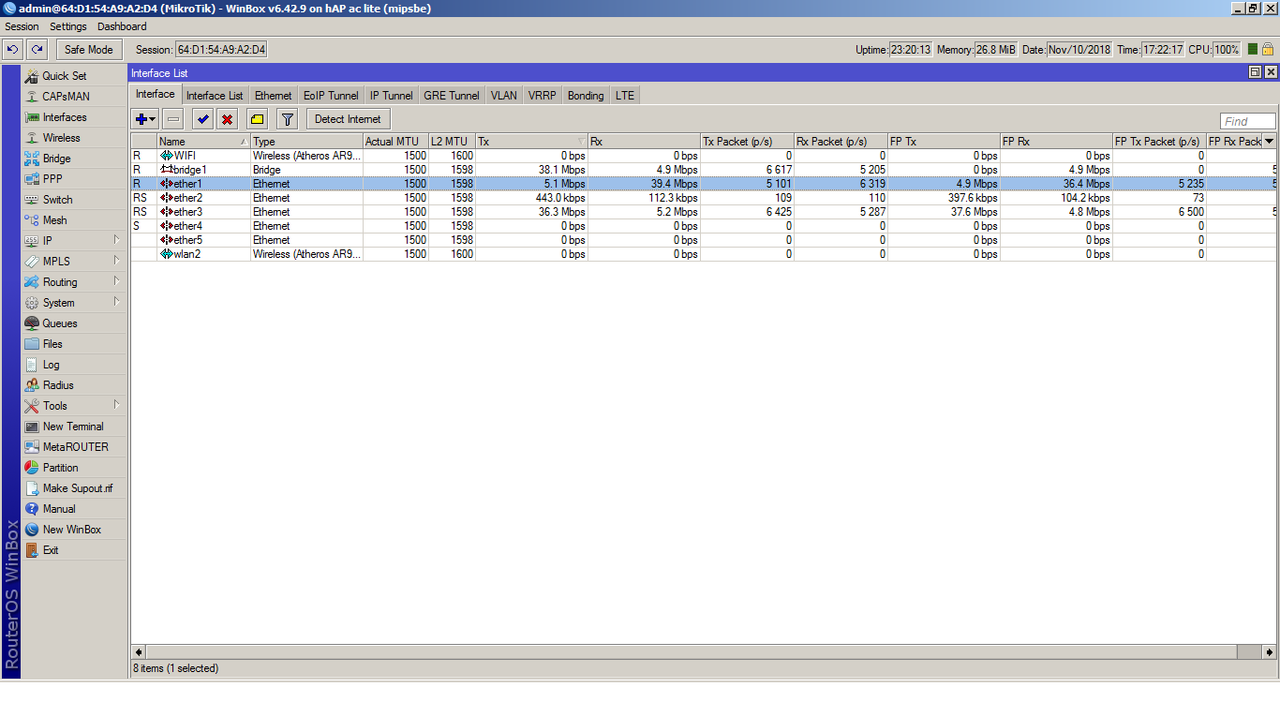1280x720 pixels.
Task: Sort by the Actual MTU column header
Action: pos(395,141)
